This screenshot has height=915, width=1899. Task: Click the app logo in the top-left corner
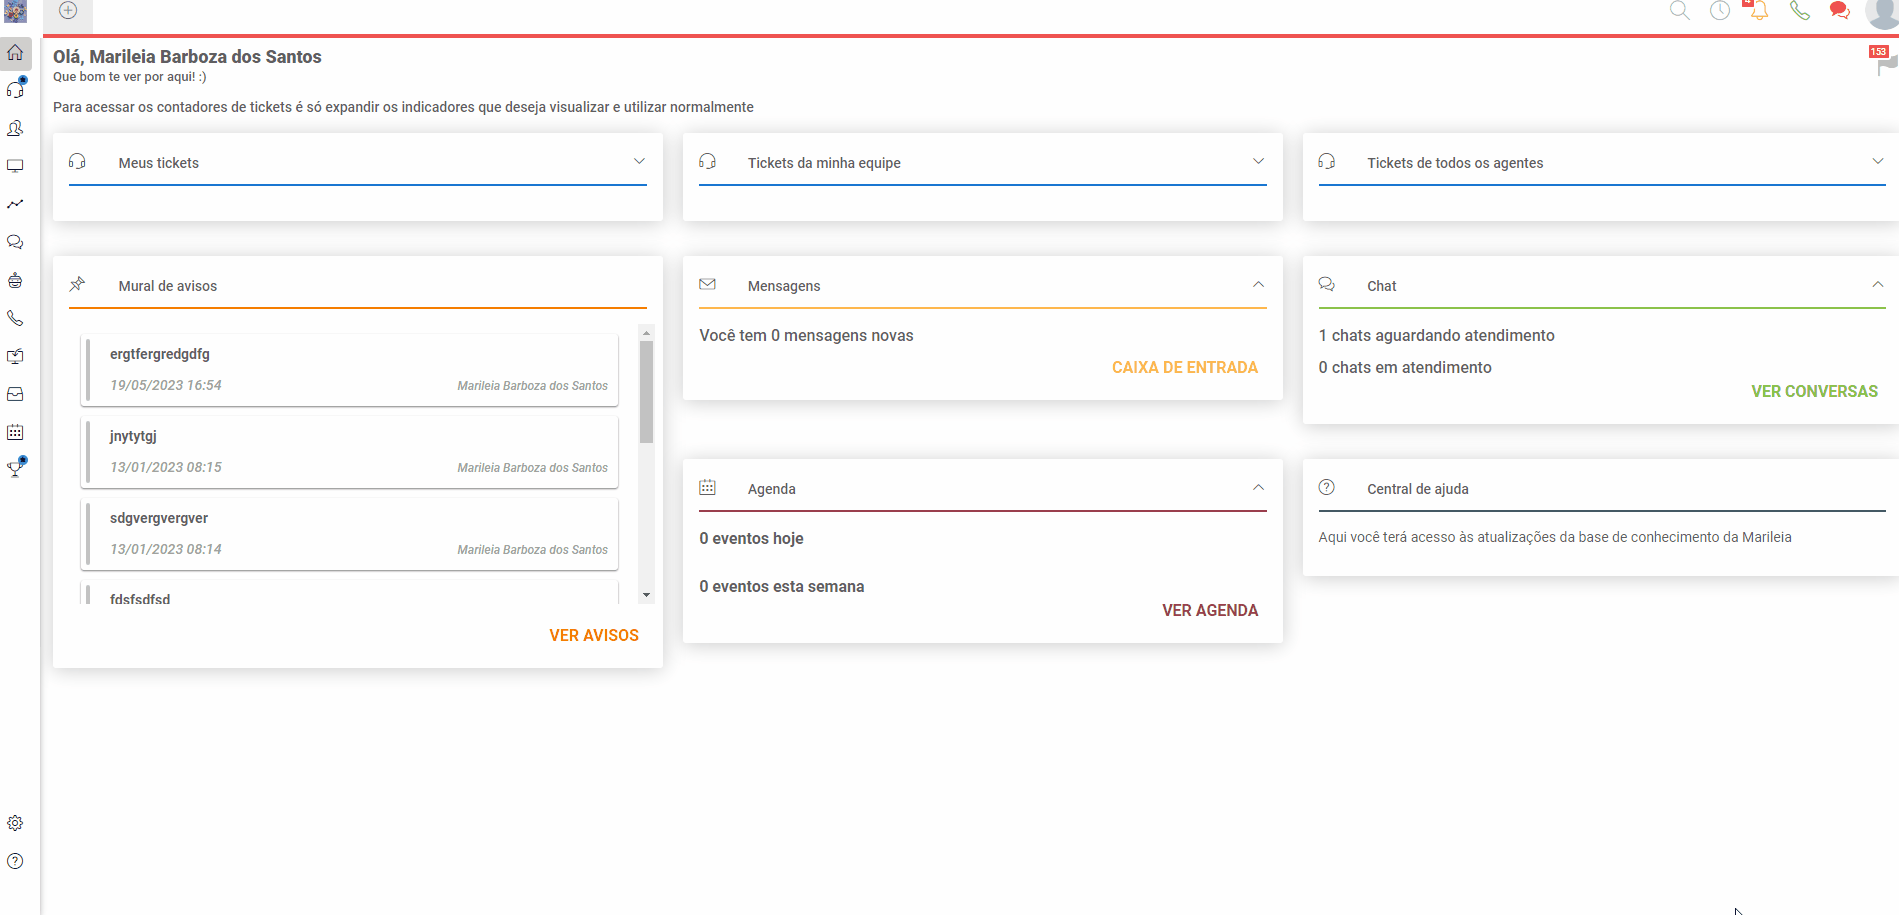pos(15,12)
